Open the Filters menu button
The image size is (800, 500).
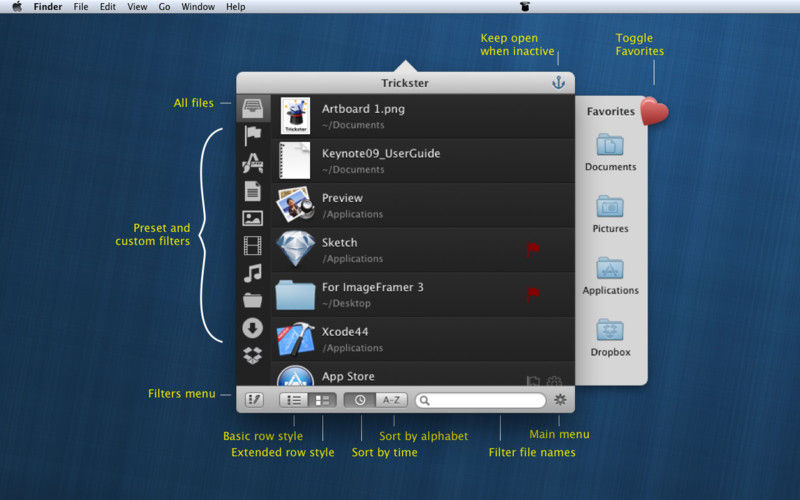[254, 399]
